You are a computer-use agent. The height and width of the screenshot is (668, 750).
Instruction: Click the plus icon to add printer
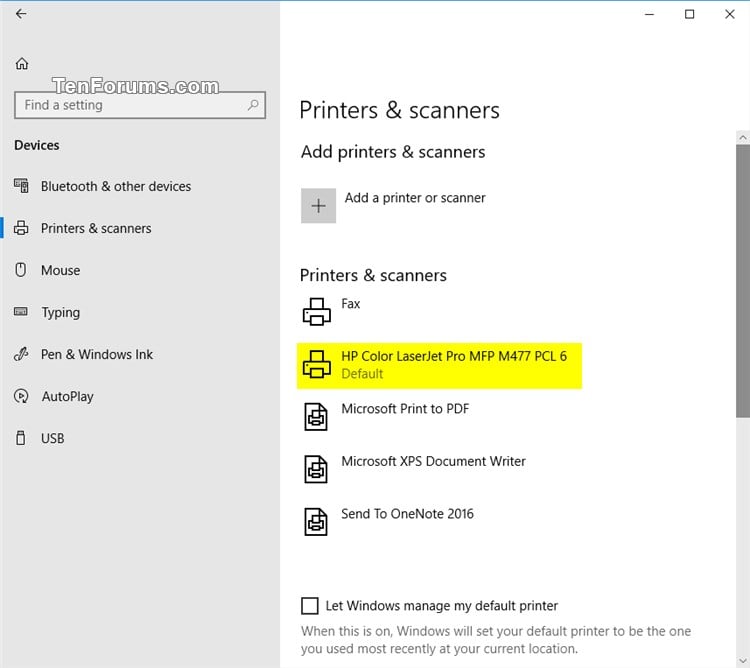click(x=318, y=206)
